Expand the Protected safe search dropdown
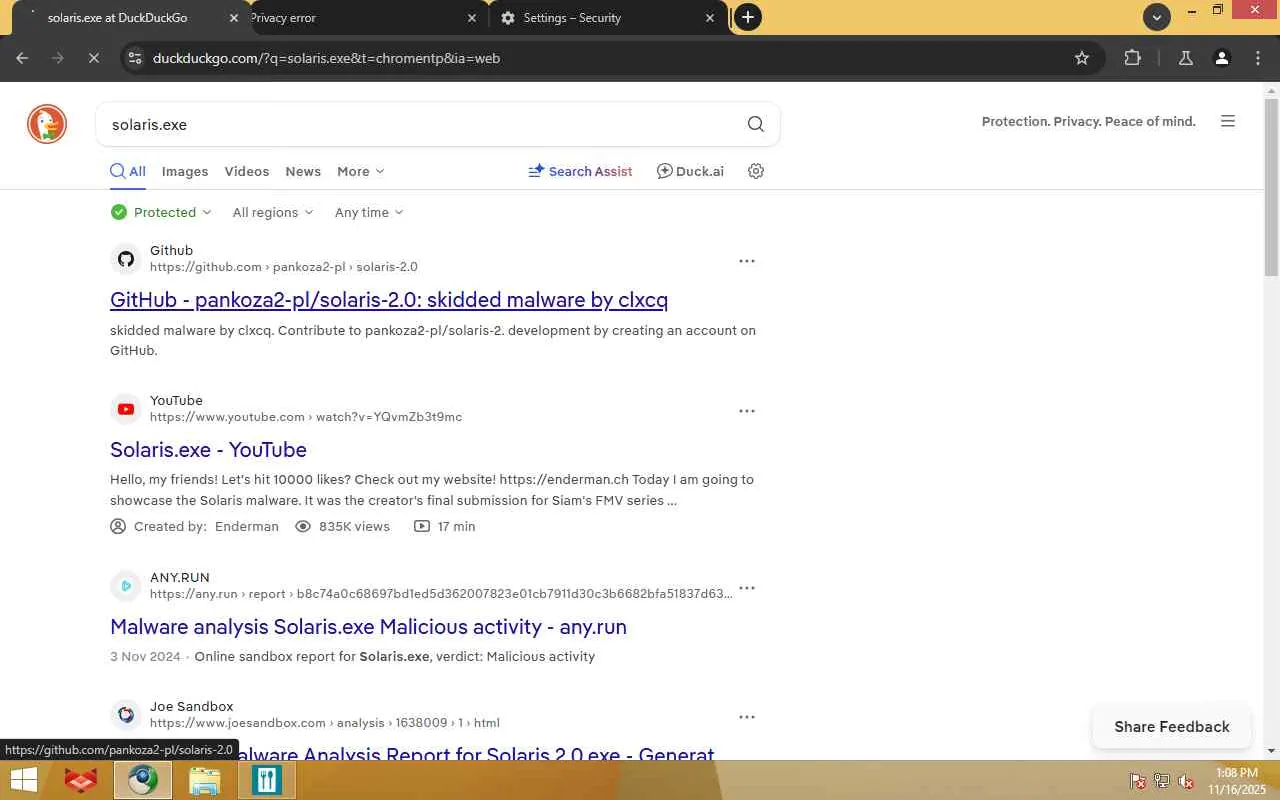Viewport: 1280px width, 800px height. (x=161, y=212)
